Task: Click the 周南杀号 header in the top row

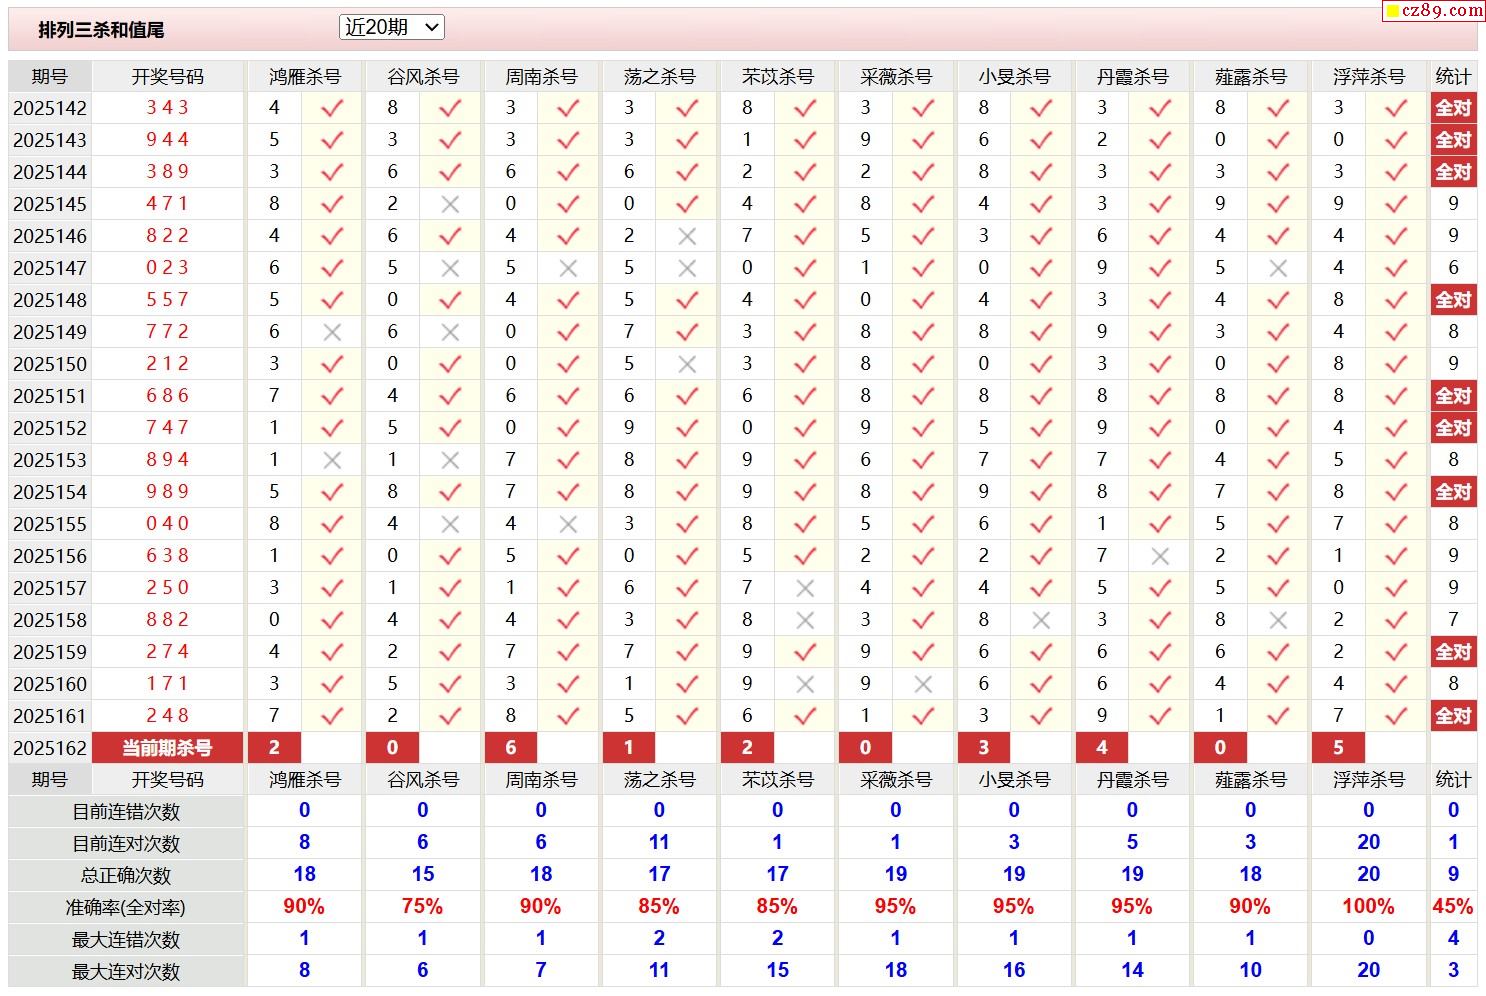Action: pos(541,77)
